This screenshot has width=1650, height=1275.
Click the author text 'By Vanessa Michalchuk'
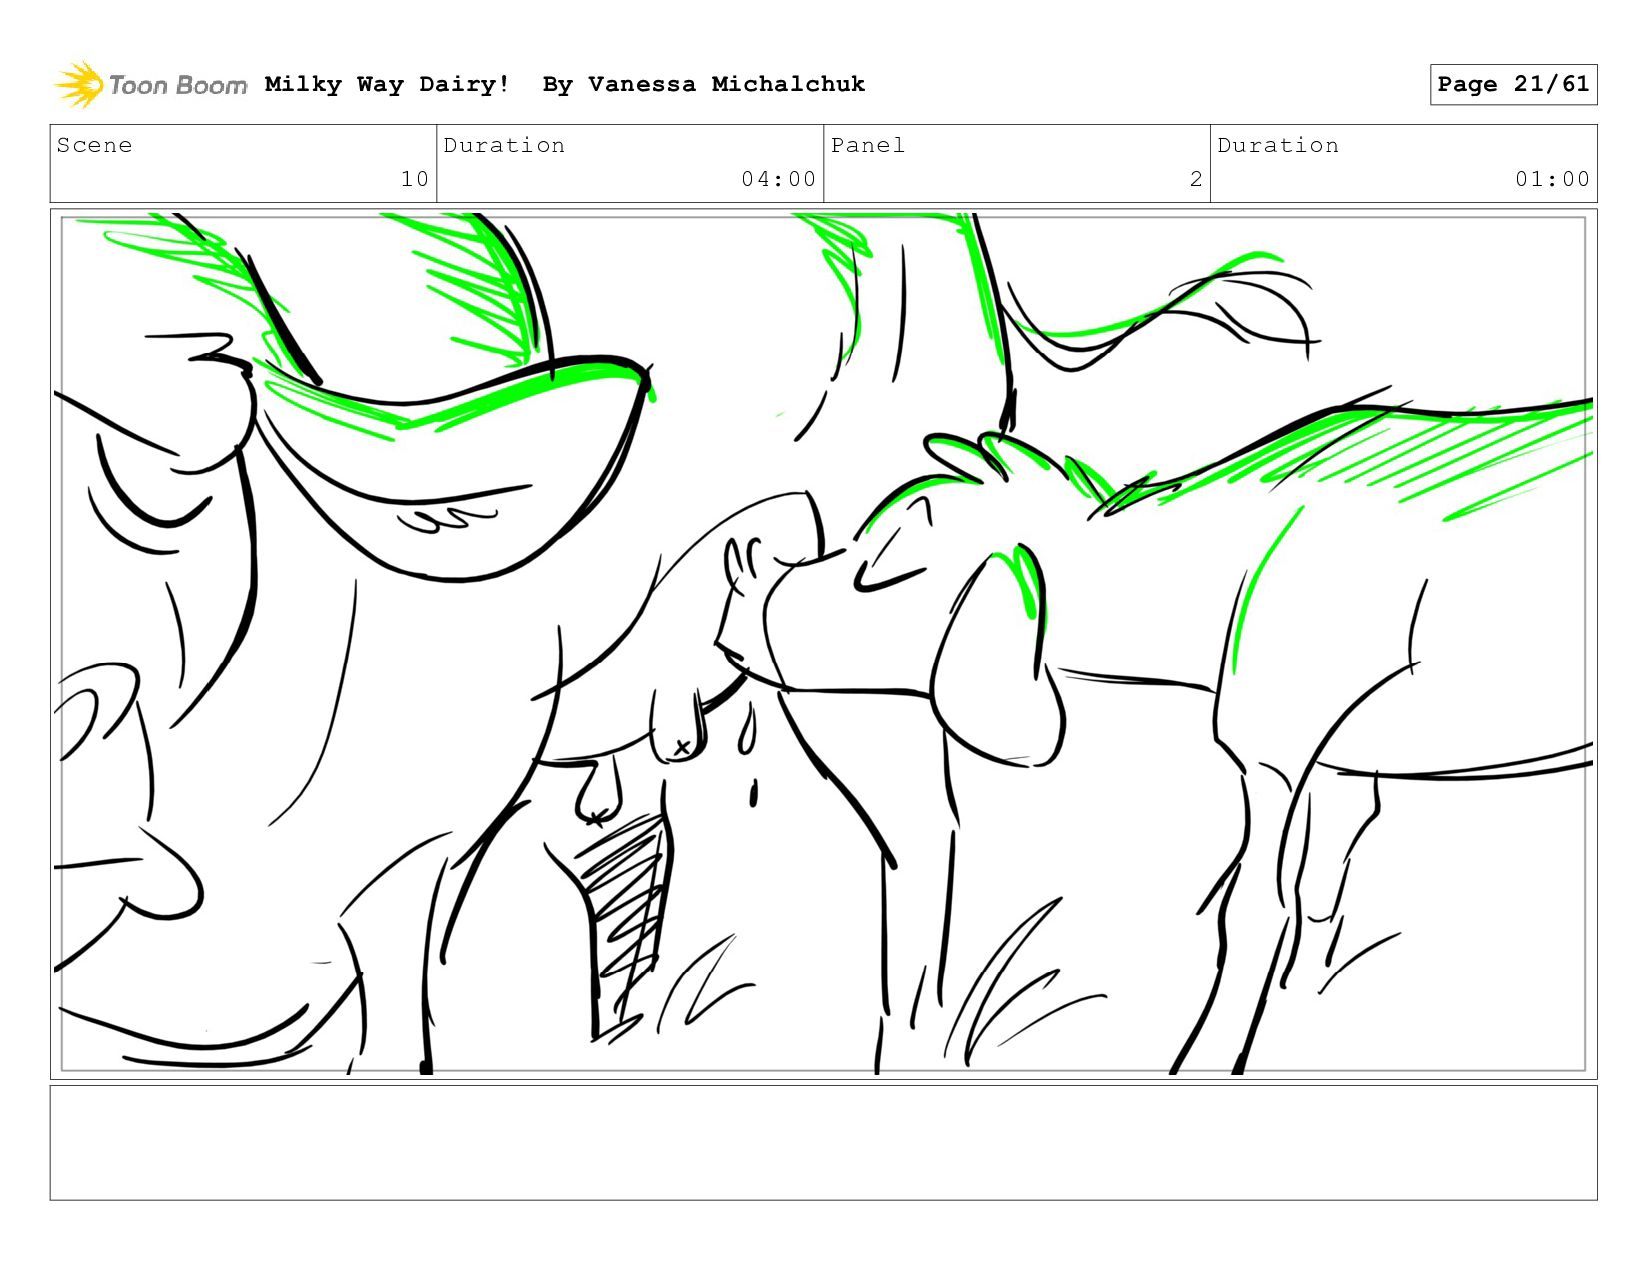pyautogui.click(x=704, y=84)
